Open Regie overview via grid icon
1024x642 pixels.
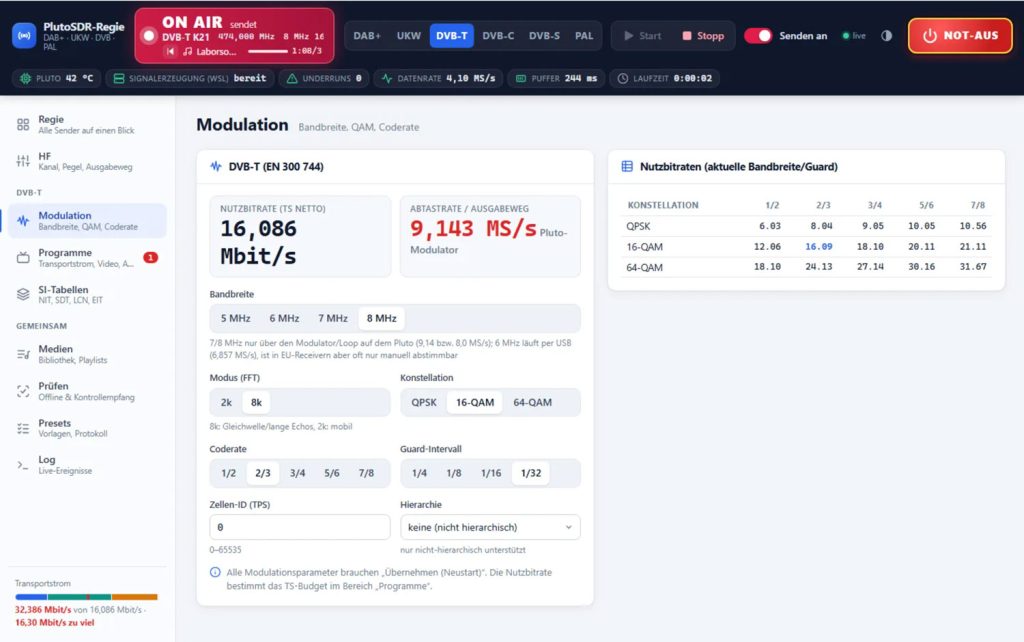(23, 124)
